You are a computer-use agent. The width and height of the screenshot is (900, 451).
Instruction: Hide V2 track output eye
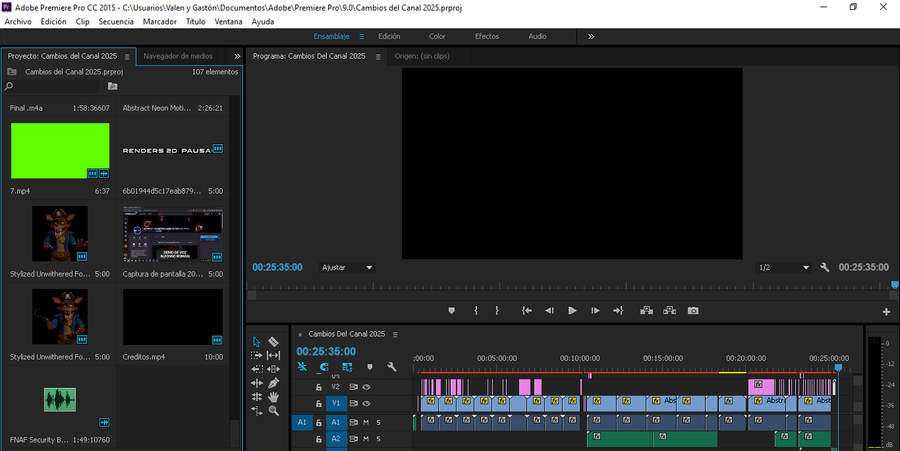point(366,387)
